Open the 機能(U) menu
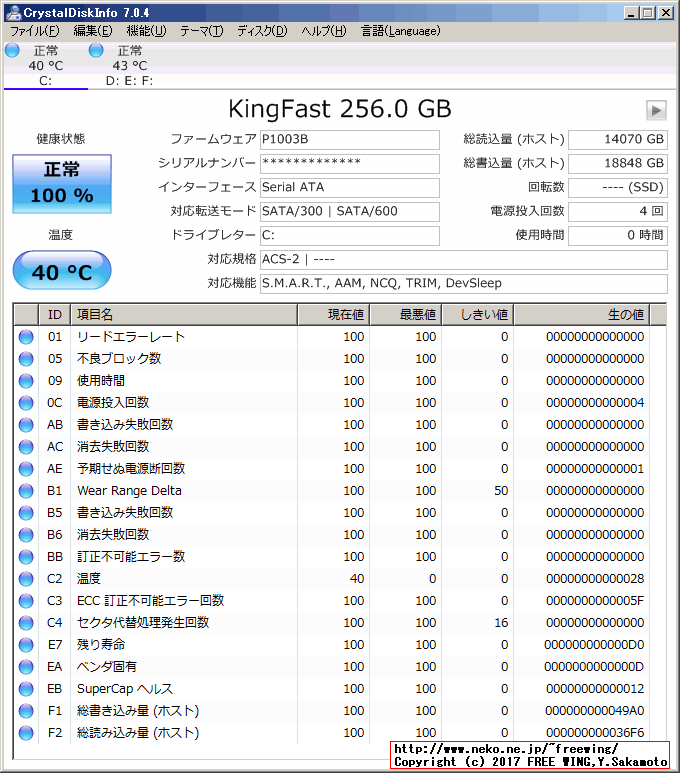 pos(146,31)
